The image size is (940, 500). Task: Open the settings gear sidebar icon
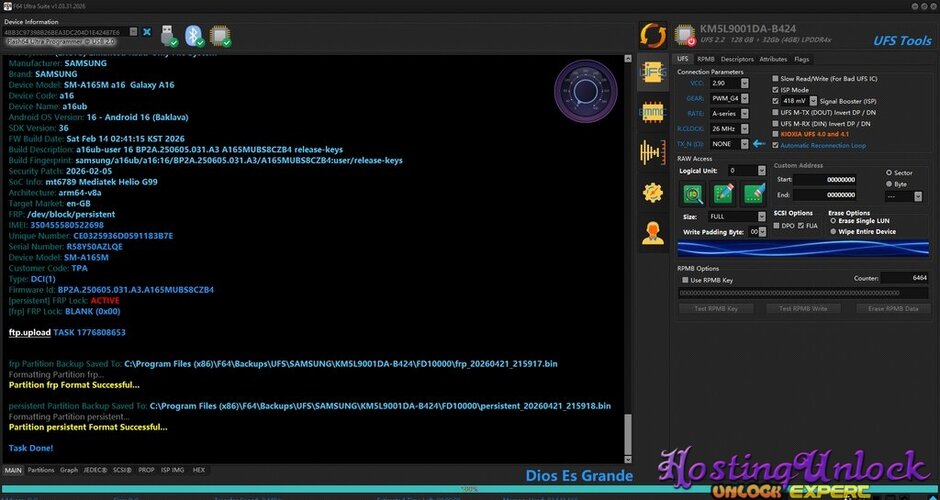tap(652, 192)
